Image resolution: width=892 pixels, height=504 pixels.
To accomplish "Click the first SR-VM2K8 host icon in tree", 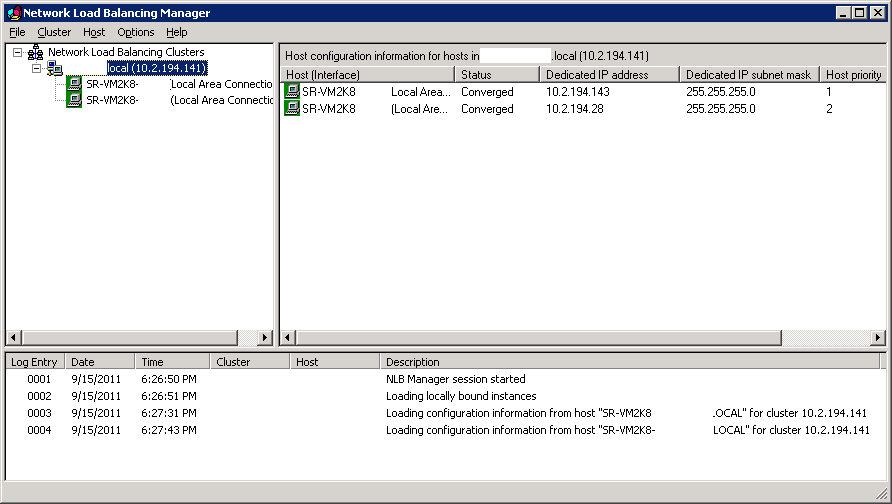I will coord(74,85).
